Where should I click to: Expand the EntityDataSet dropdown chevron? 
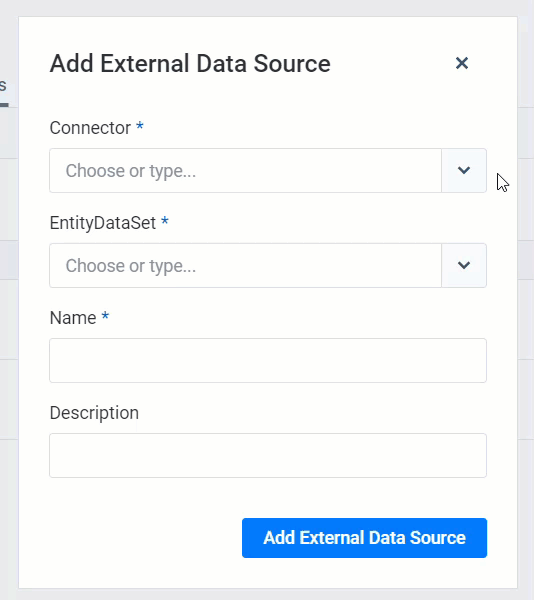pyautogui.click(x=464, y=266)
